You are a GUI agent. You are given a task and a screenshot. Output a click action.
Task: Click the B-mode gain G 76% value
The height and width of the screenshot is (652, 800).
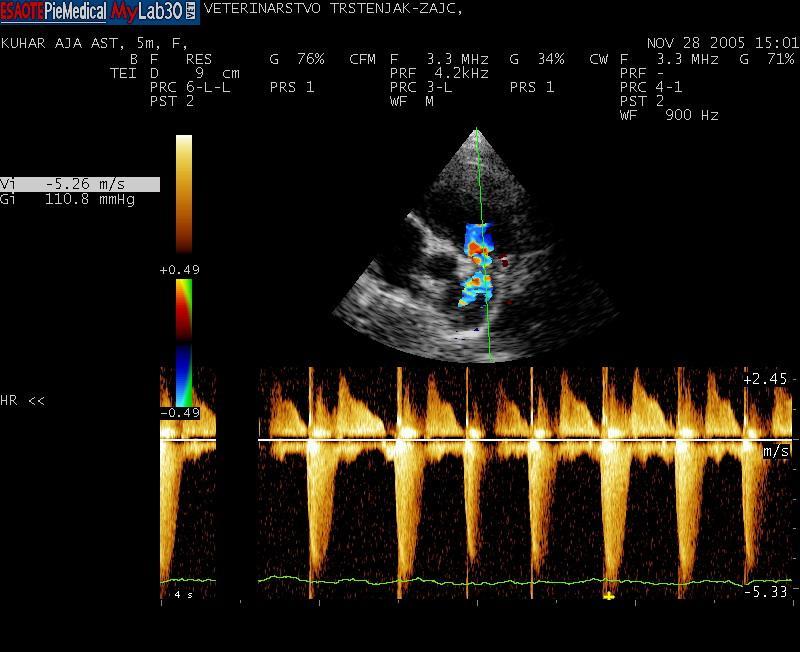pos(297,59)
